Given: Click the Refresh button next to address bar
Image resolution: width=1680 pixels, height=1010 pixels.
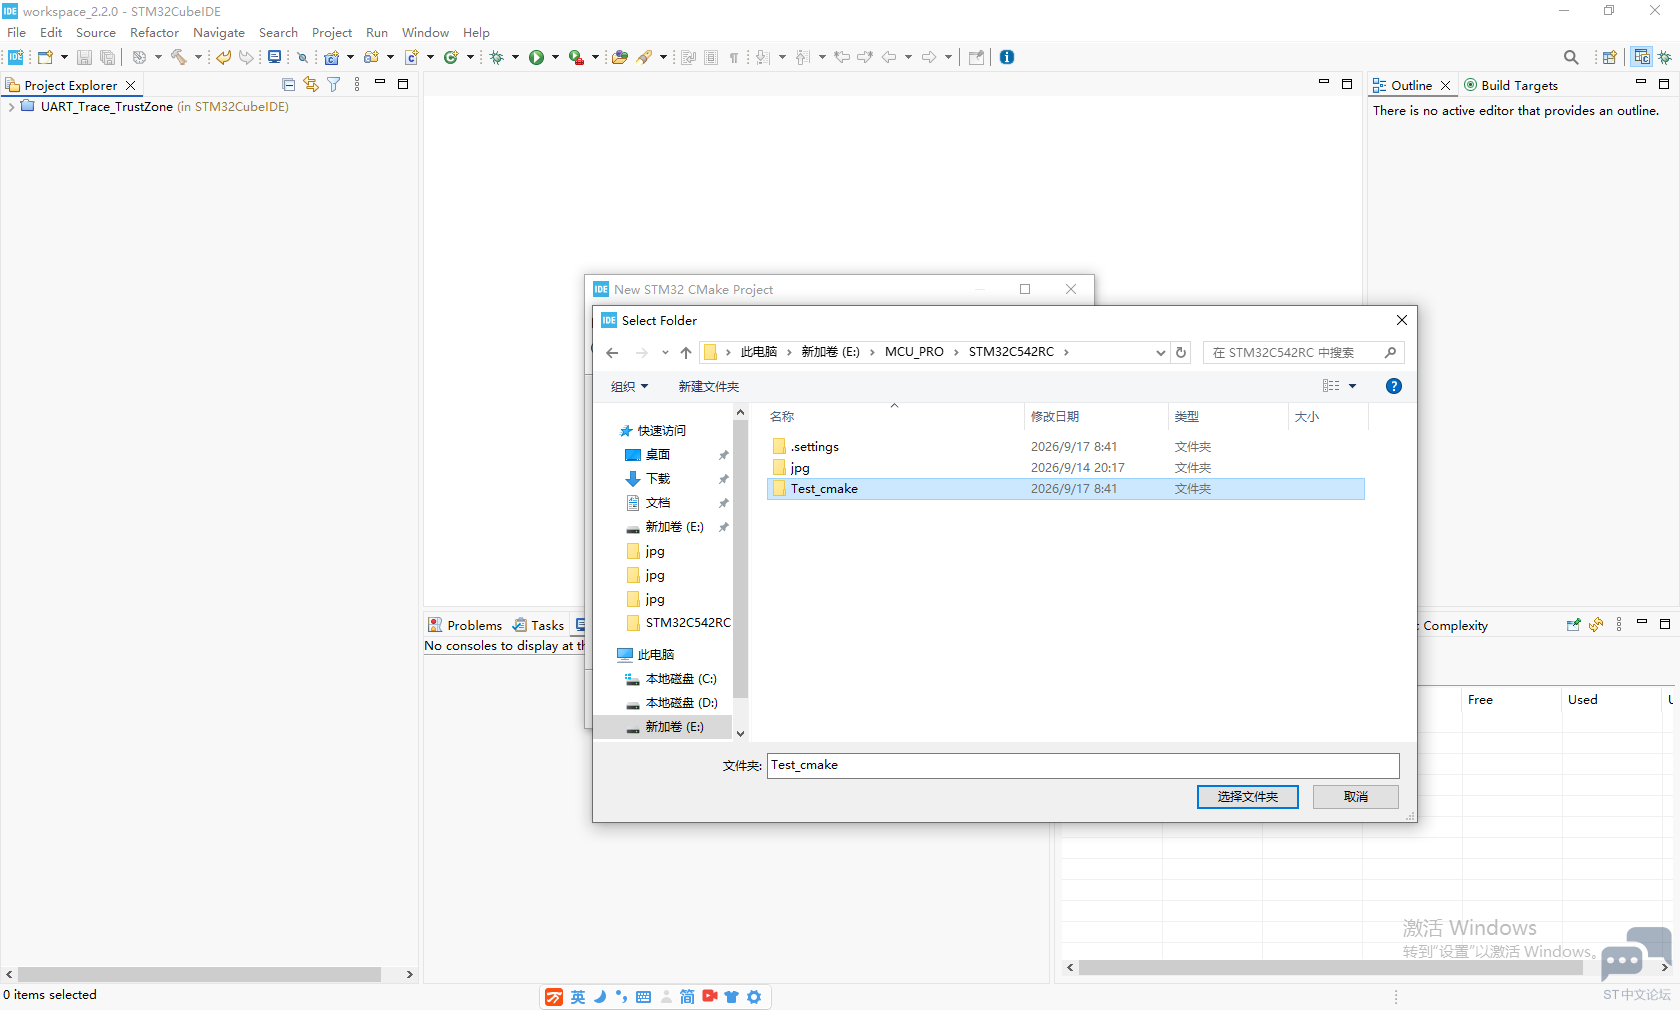Looking at the screenshot, I should pos(1181,352).
